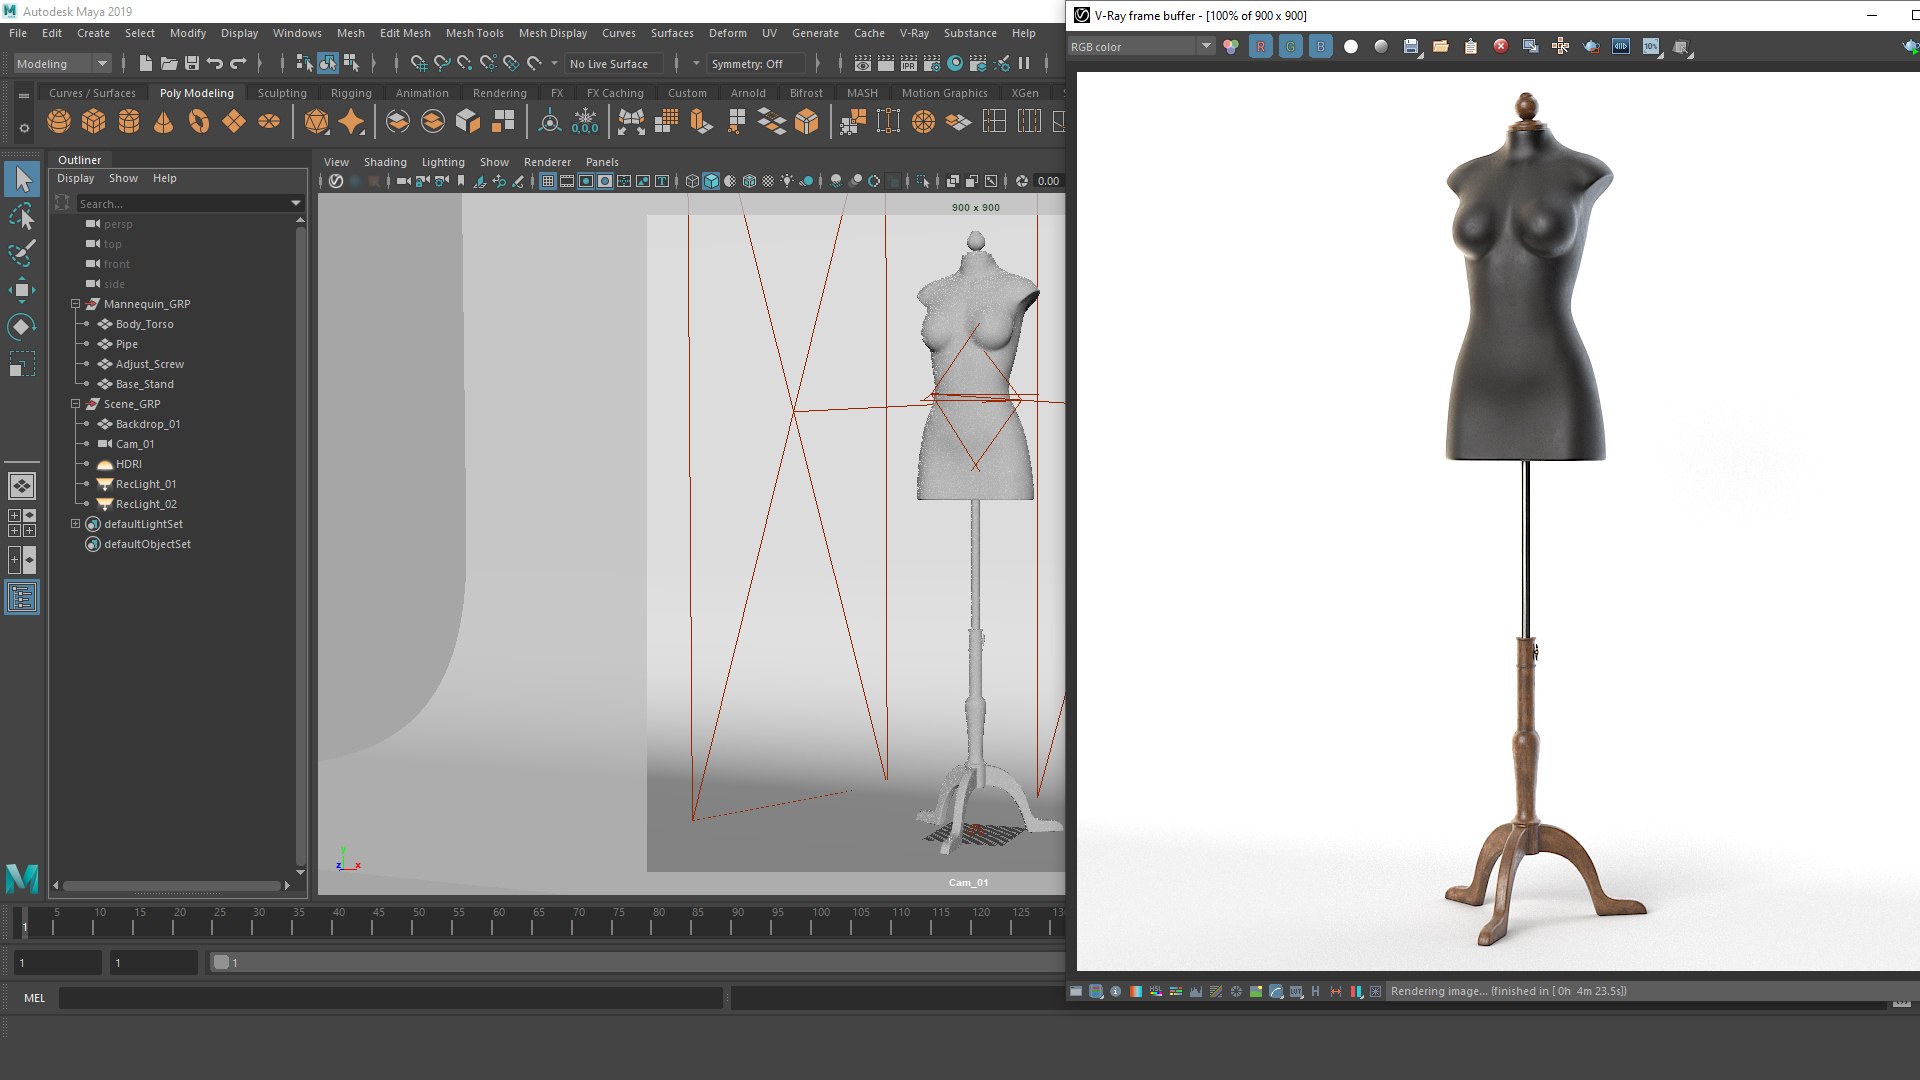Clear the image in V-Ray frame buffer

(x=1500, y=47)
